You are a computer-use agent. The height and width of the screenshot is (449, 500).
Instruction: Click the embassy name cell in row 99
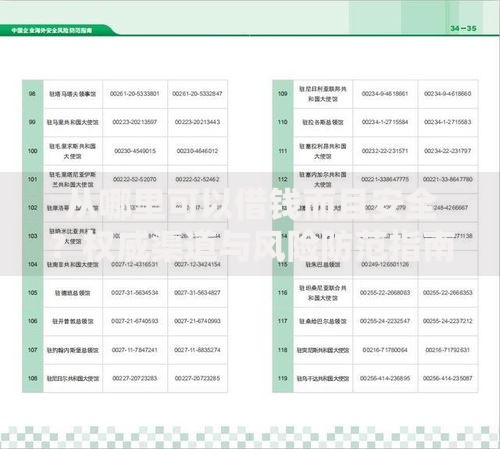pyautogui.click(x=73, y=122)
